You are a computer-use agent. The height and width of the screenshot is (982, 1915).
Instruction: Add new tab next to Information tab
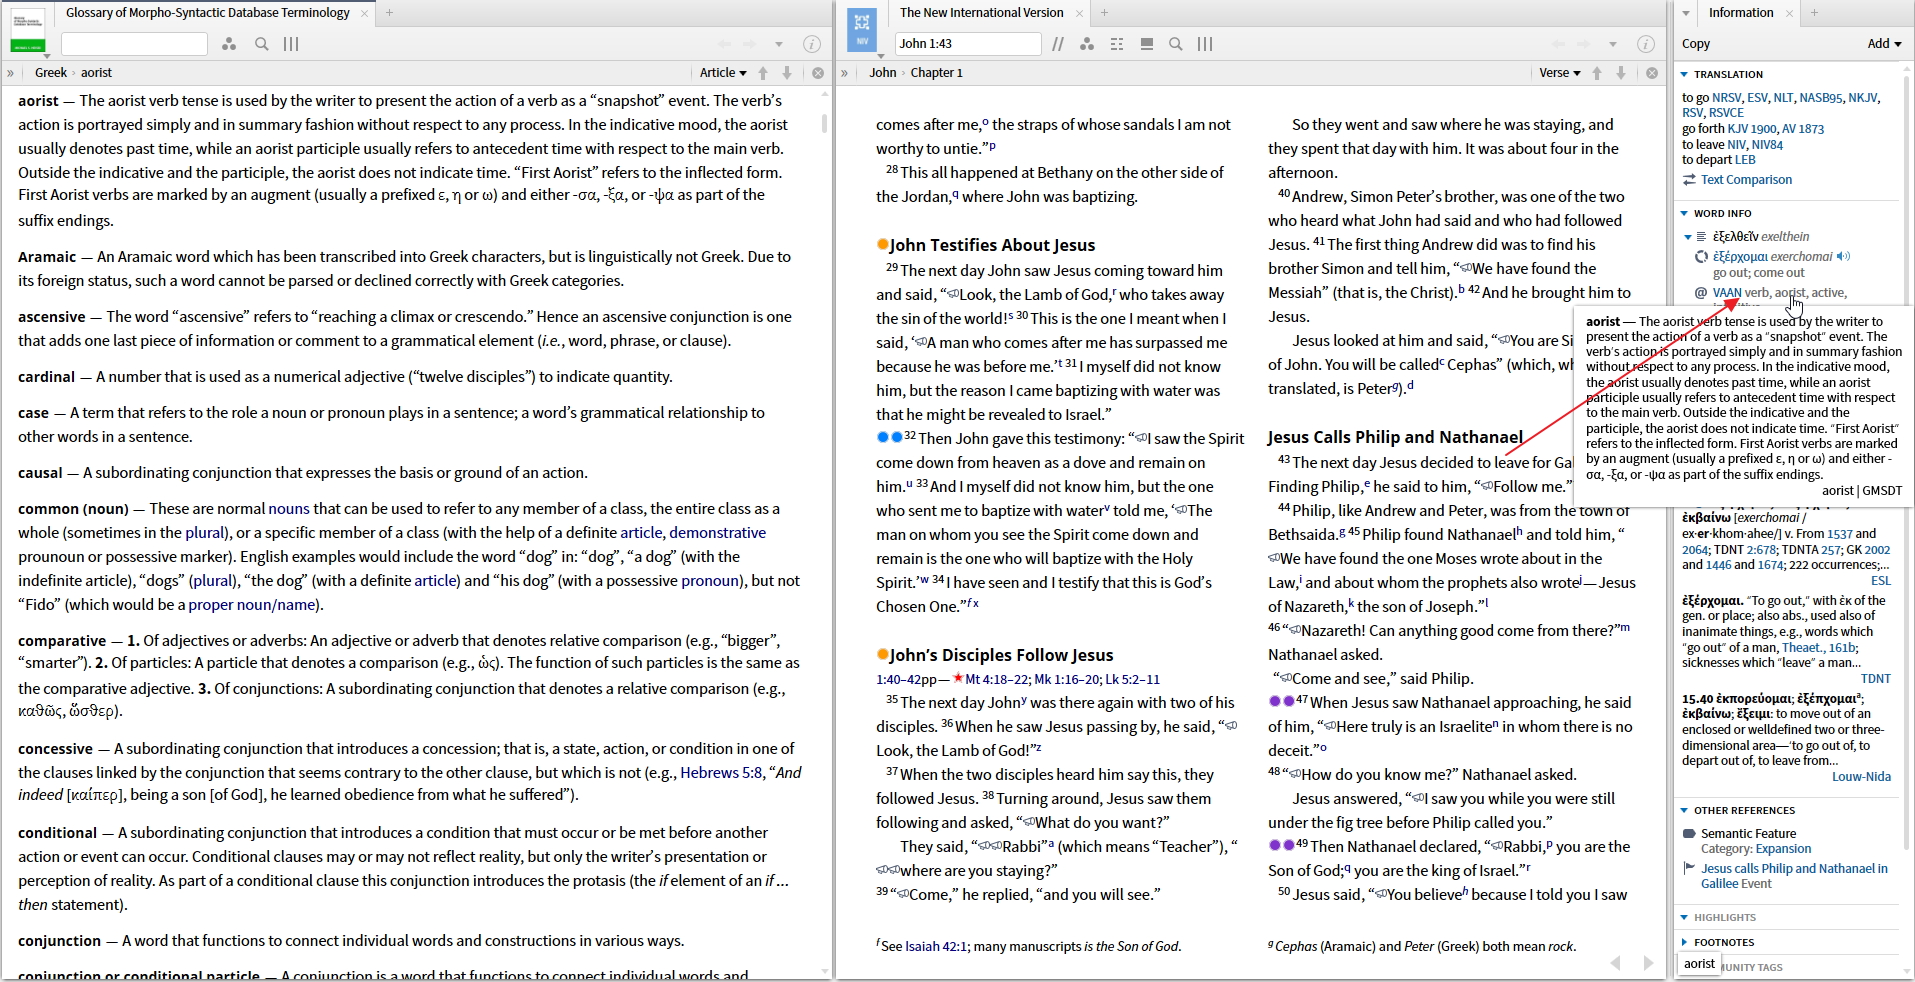[x=1814, y=13]
